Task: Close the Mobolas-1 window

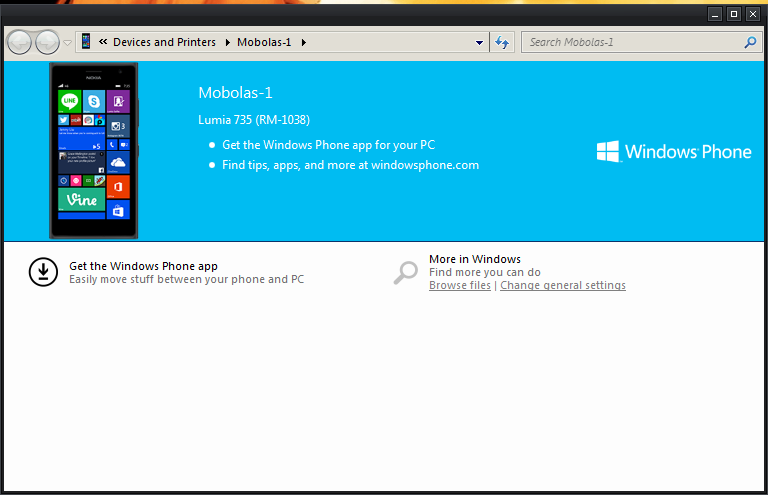Action: (x=753, y=14)
